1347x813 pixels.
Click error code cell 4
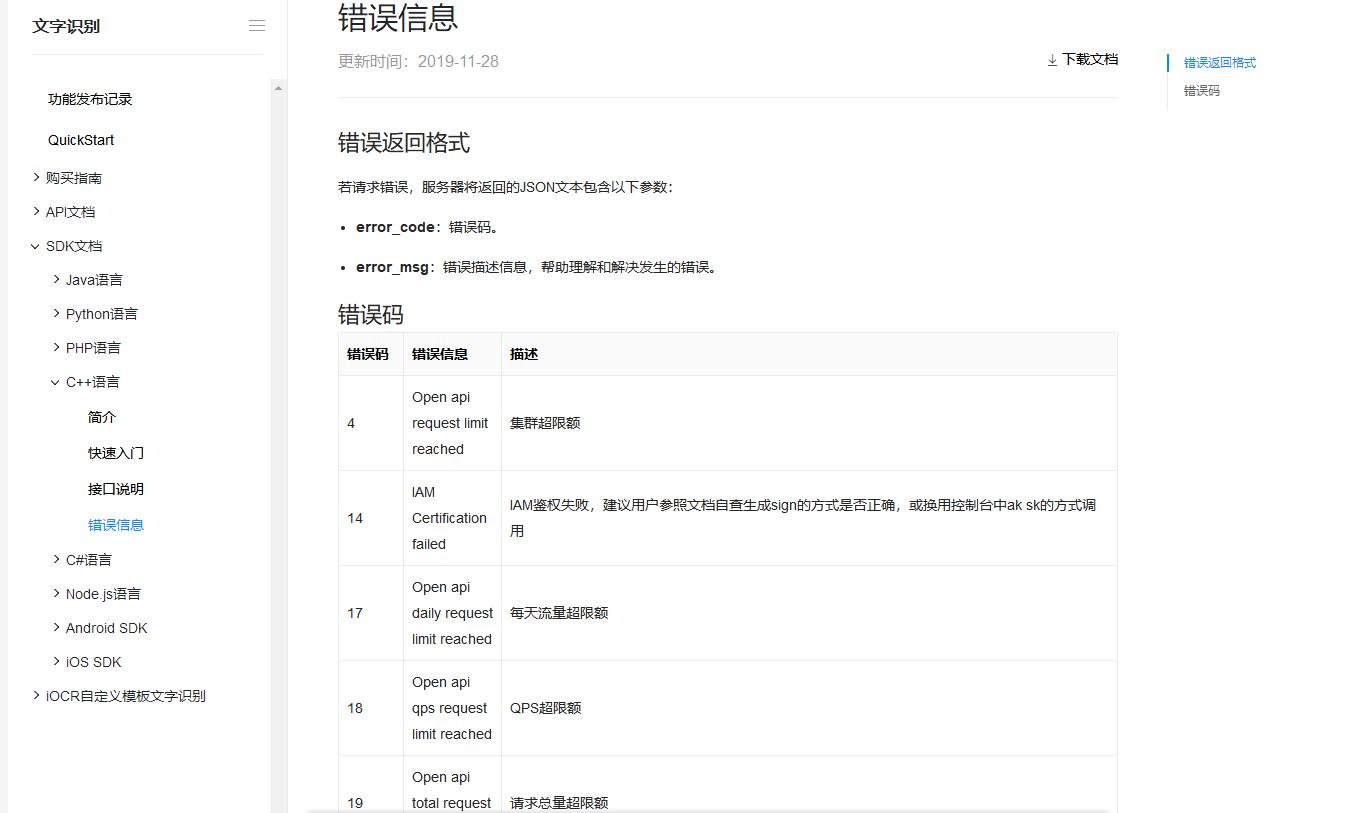pyautogui.click(x=371, y=423)
